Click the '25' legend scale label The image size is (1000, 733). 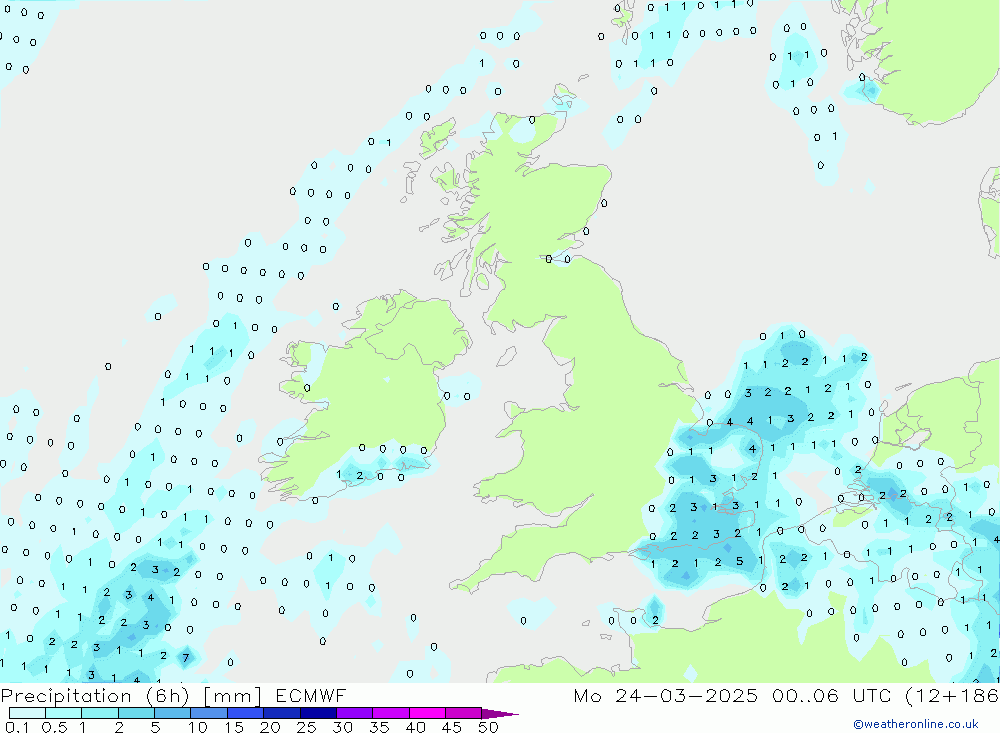pos(307,727)
